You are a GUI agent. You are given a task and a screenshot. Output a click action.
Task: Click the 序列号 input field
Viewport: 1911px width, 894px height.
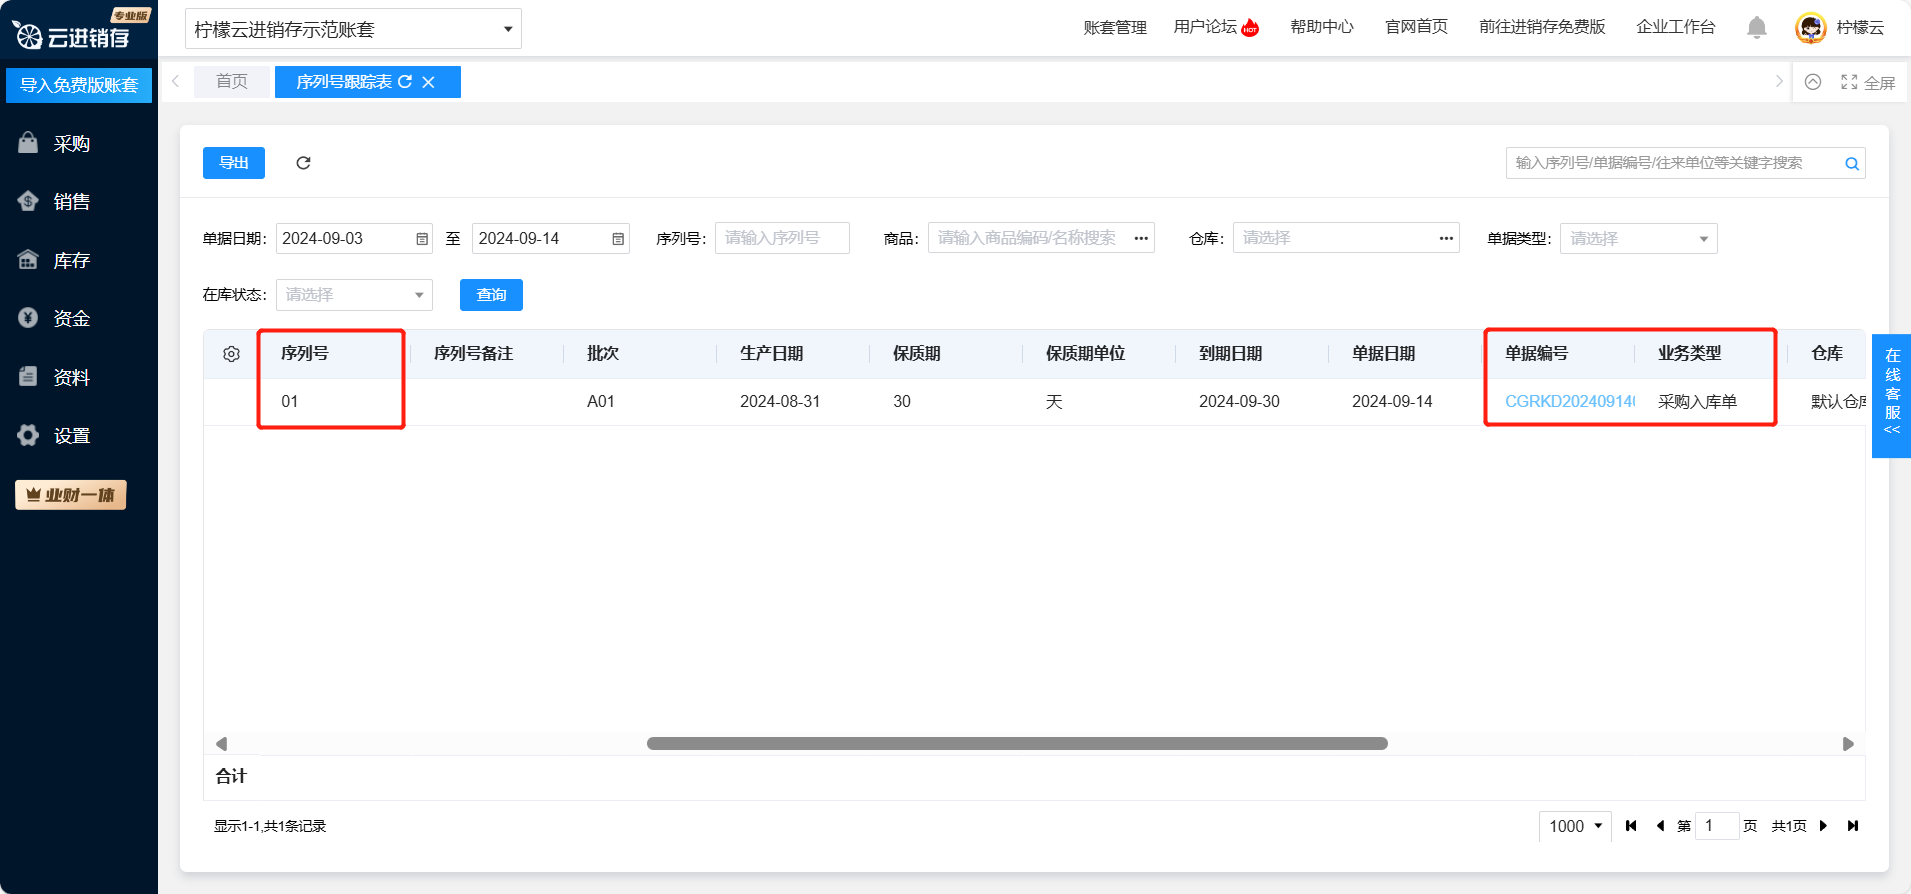[782, 238]
